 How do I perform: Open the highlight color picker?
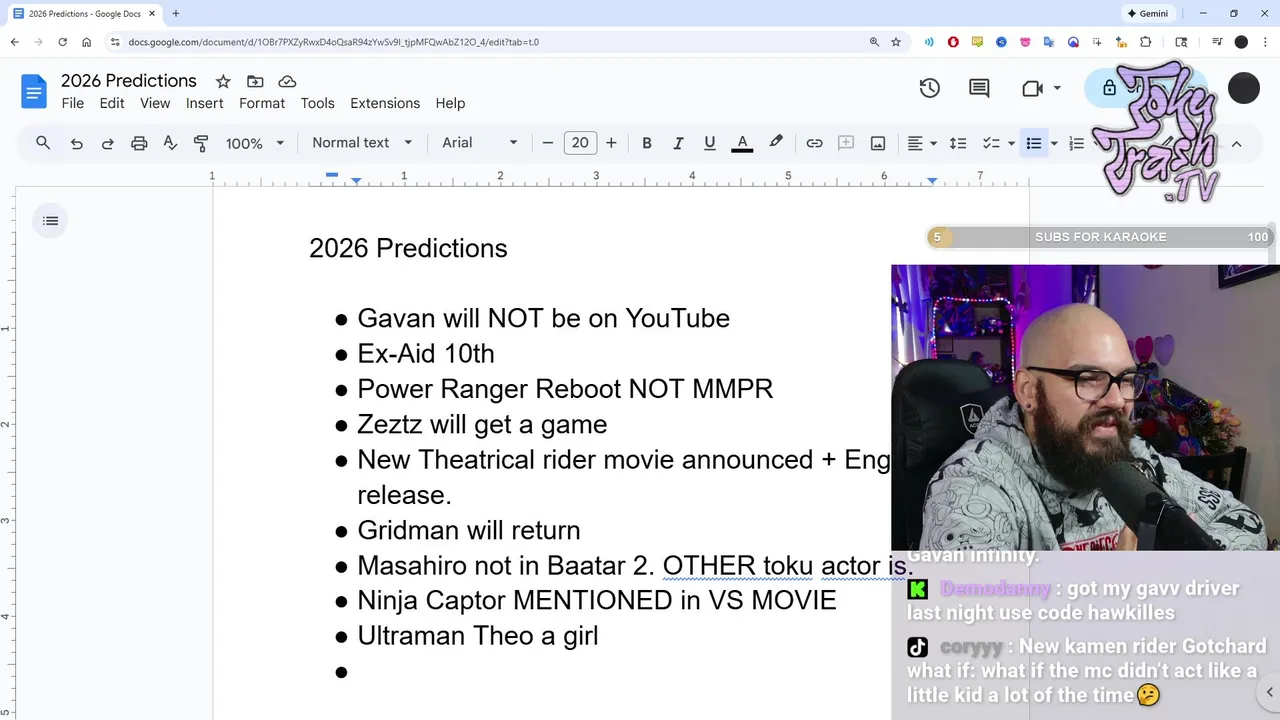pyautogui.click(x=775, y=143)
